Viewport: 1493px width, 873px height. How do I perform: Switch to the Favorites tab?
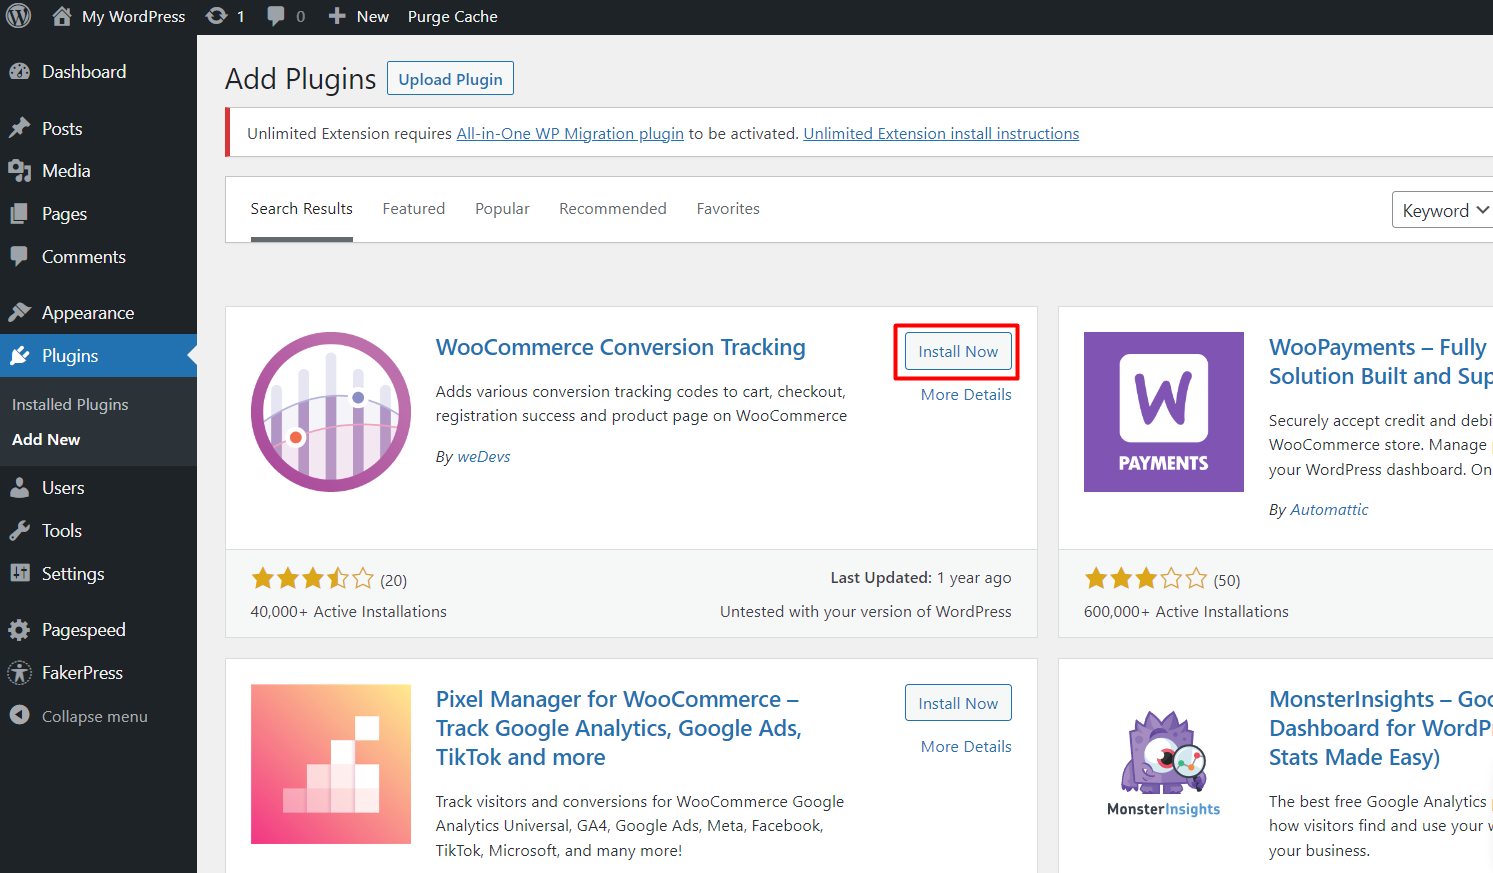point(728,209)
